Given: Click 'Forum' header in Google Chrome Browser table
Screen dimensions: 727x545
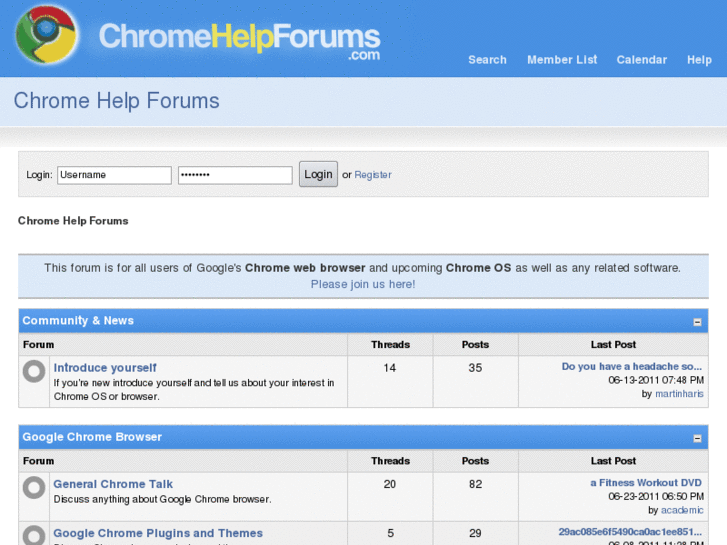Looking at the screenshot, I should 38,461.
